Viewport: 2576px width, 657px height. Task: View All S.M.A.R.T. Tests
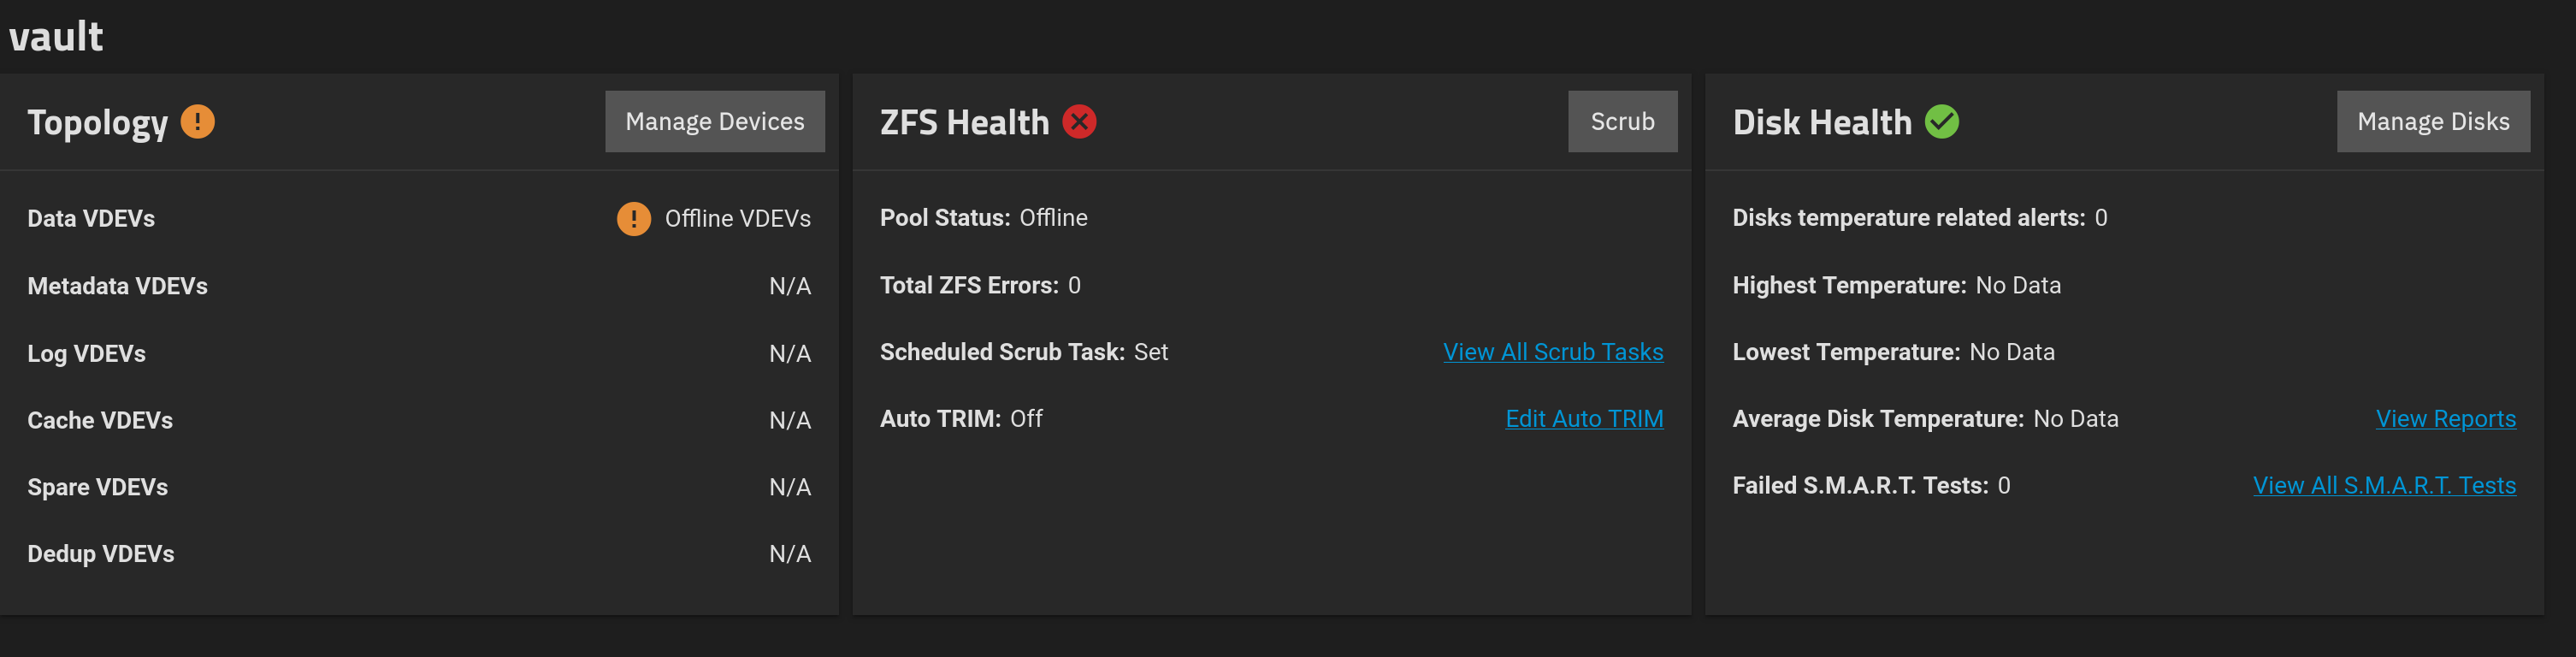pos(2383,486)
